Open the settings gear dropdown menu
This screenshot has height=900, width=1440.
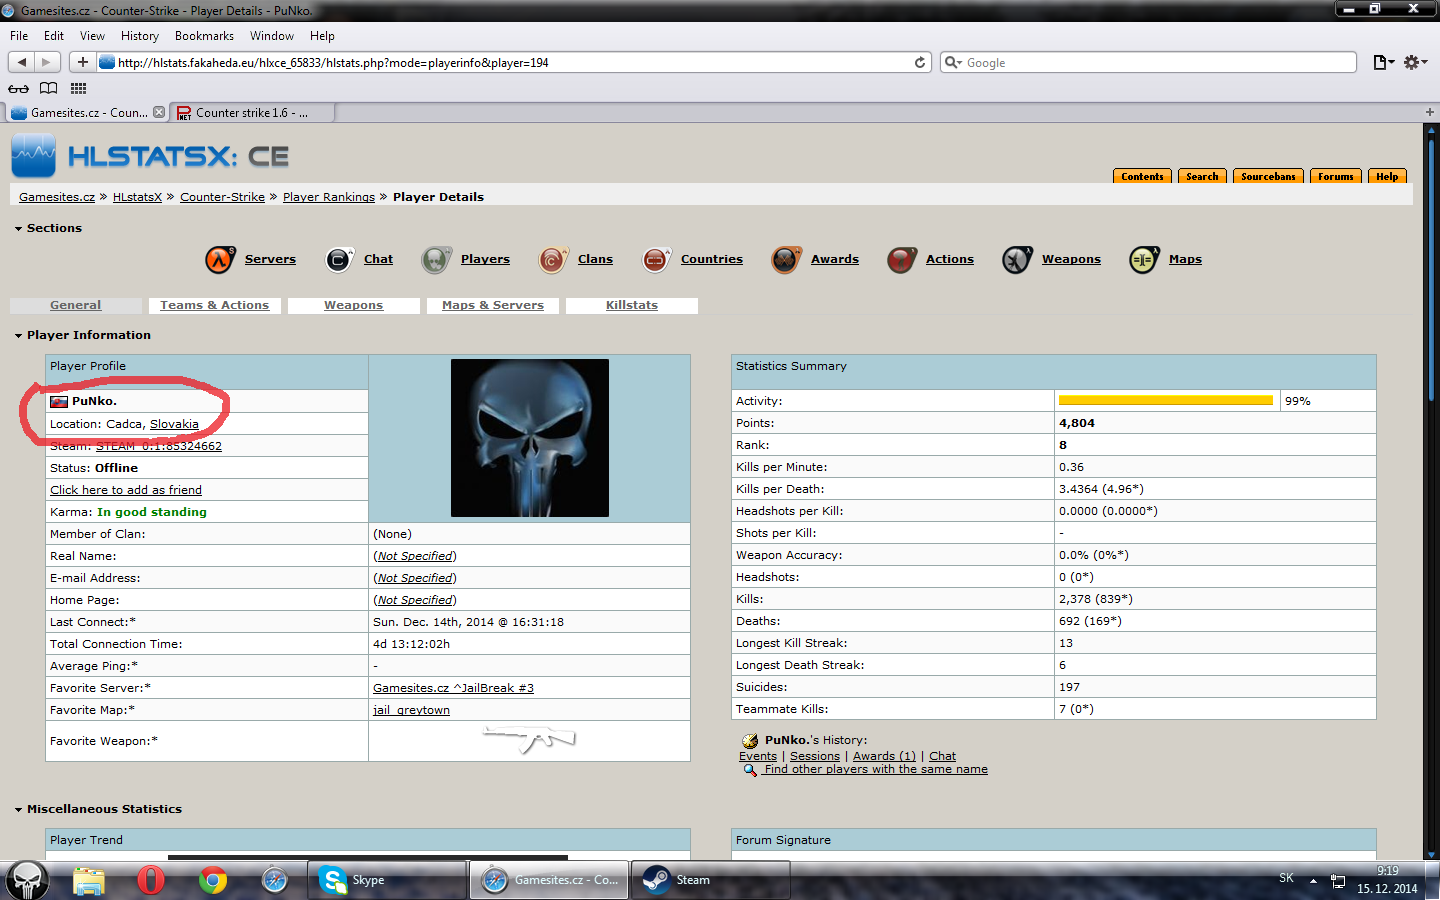click(x=1414, y=62)
